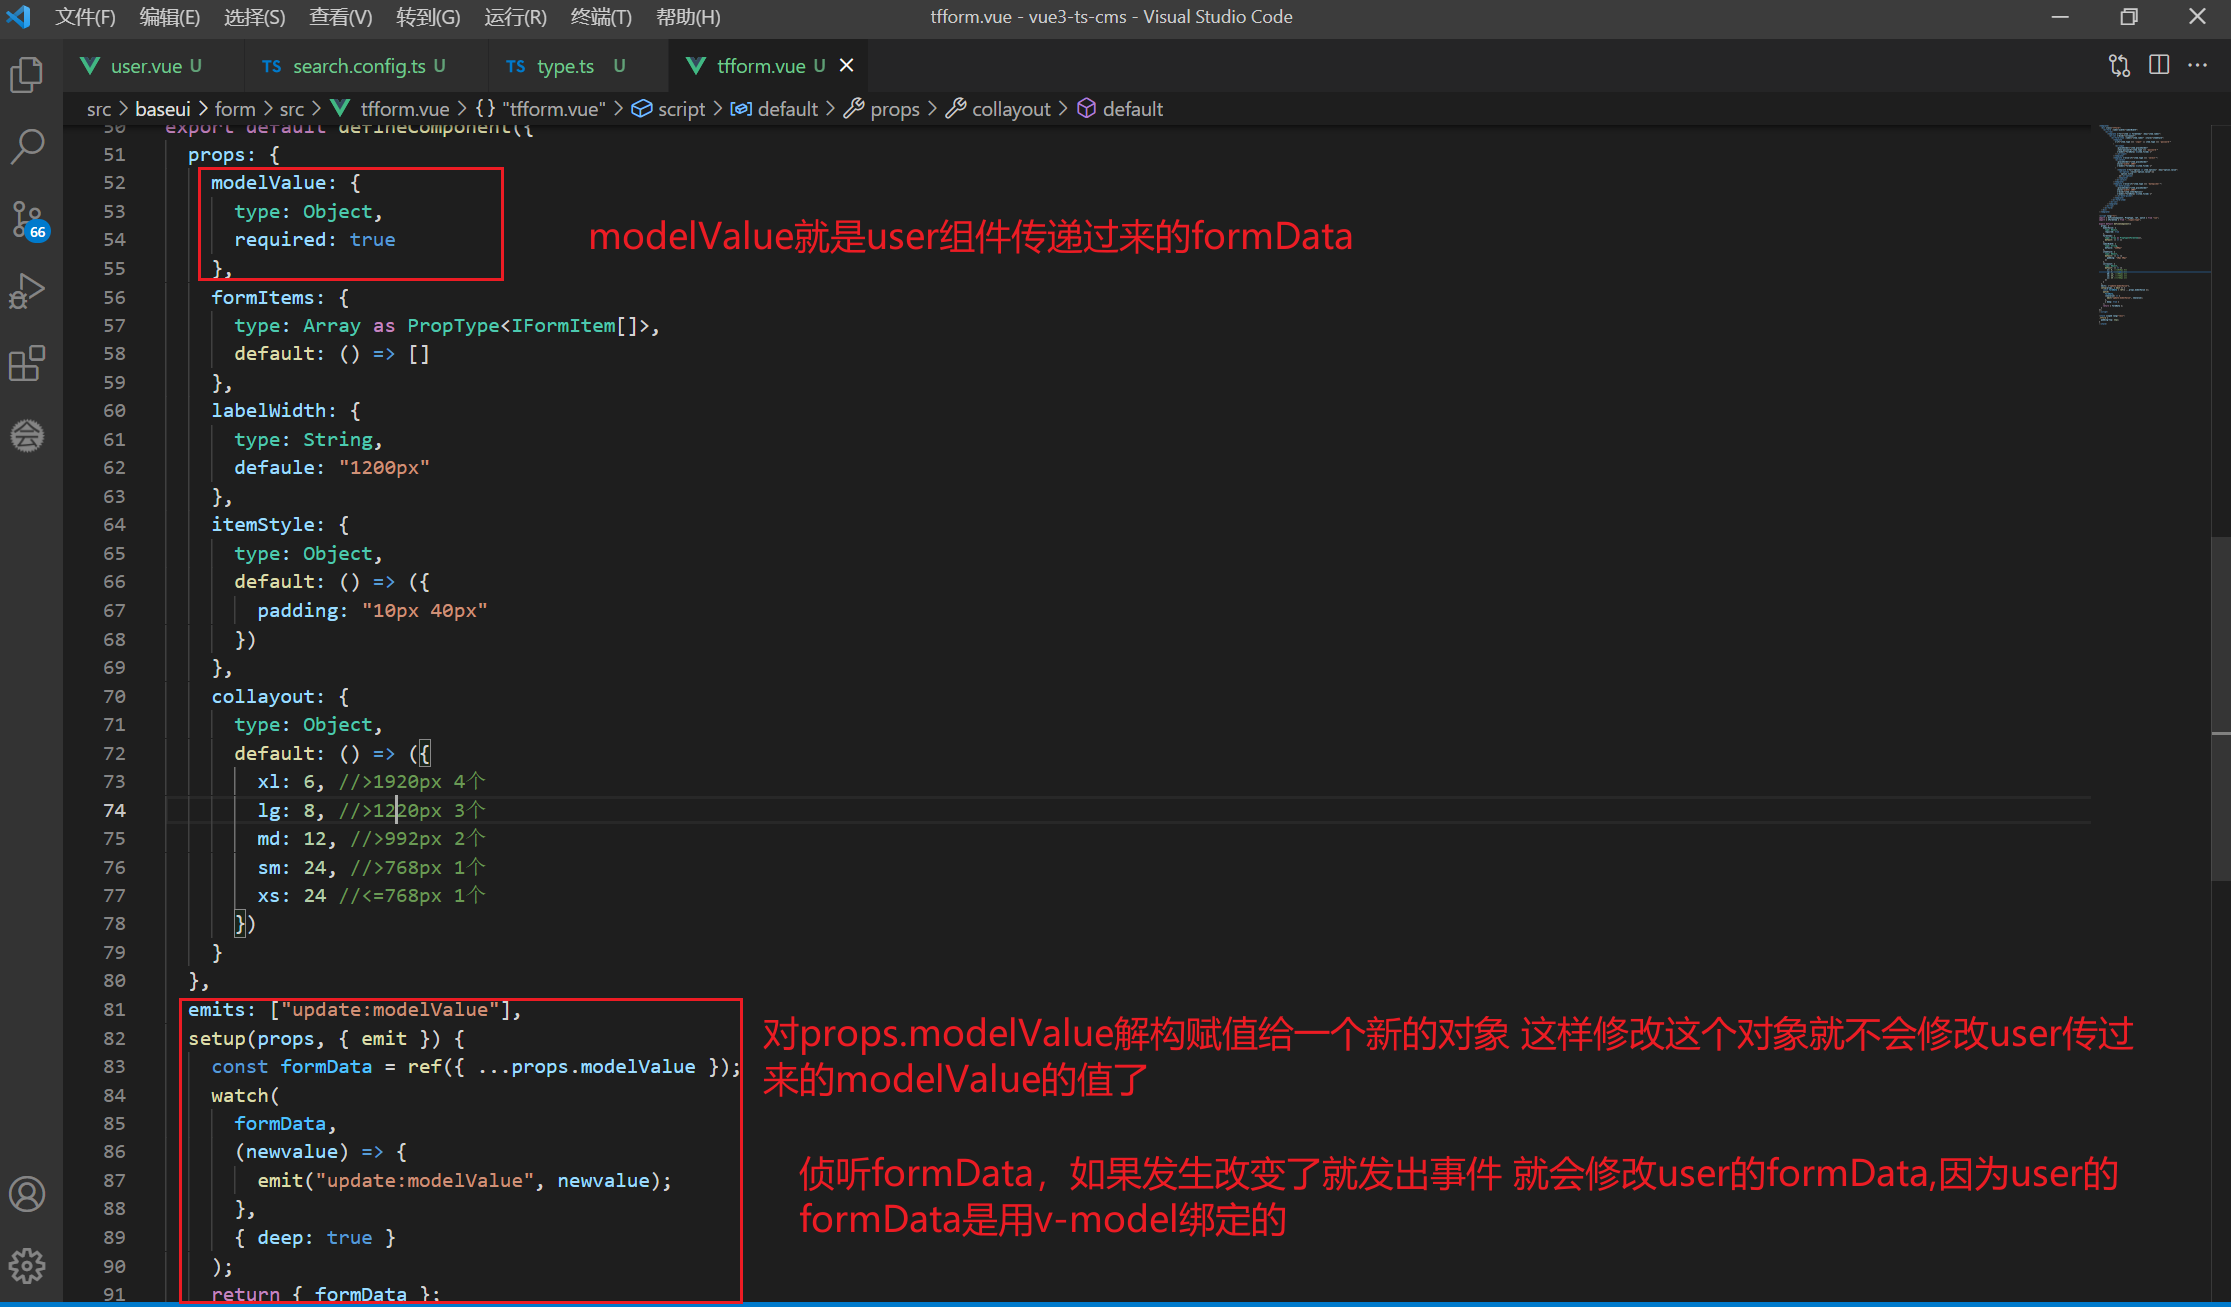Screen dimensions: 2231x1307
Task: Click { deep: true } on line 89
Action: coord(314,1238)
